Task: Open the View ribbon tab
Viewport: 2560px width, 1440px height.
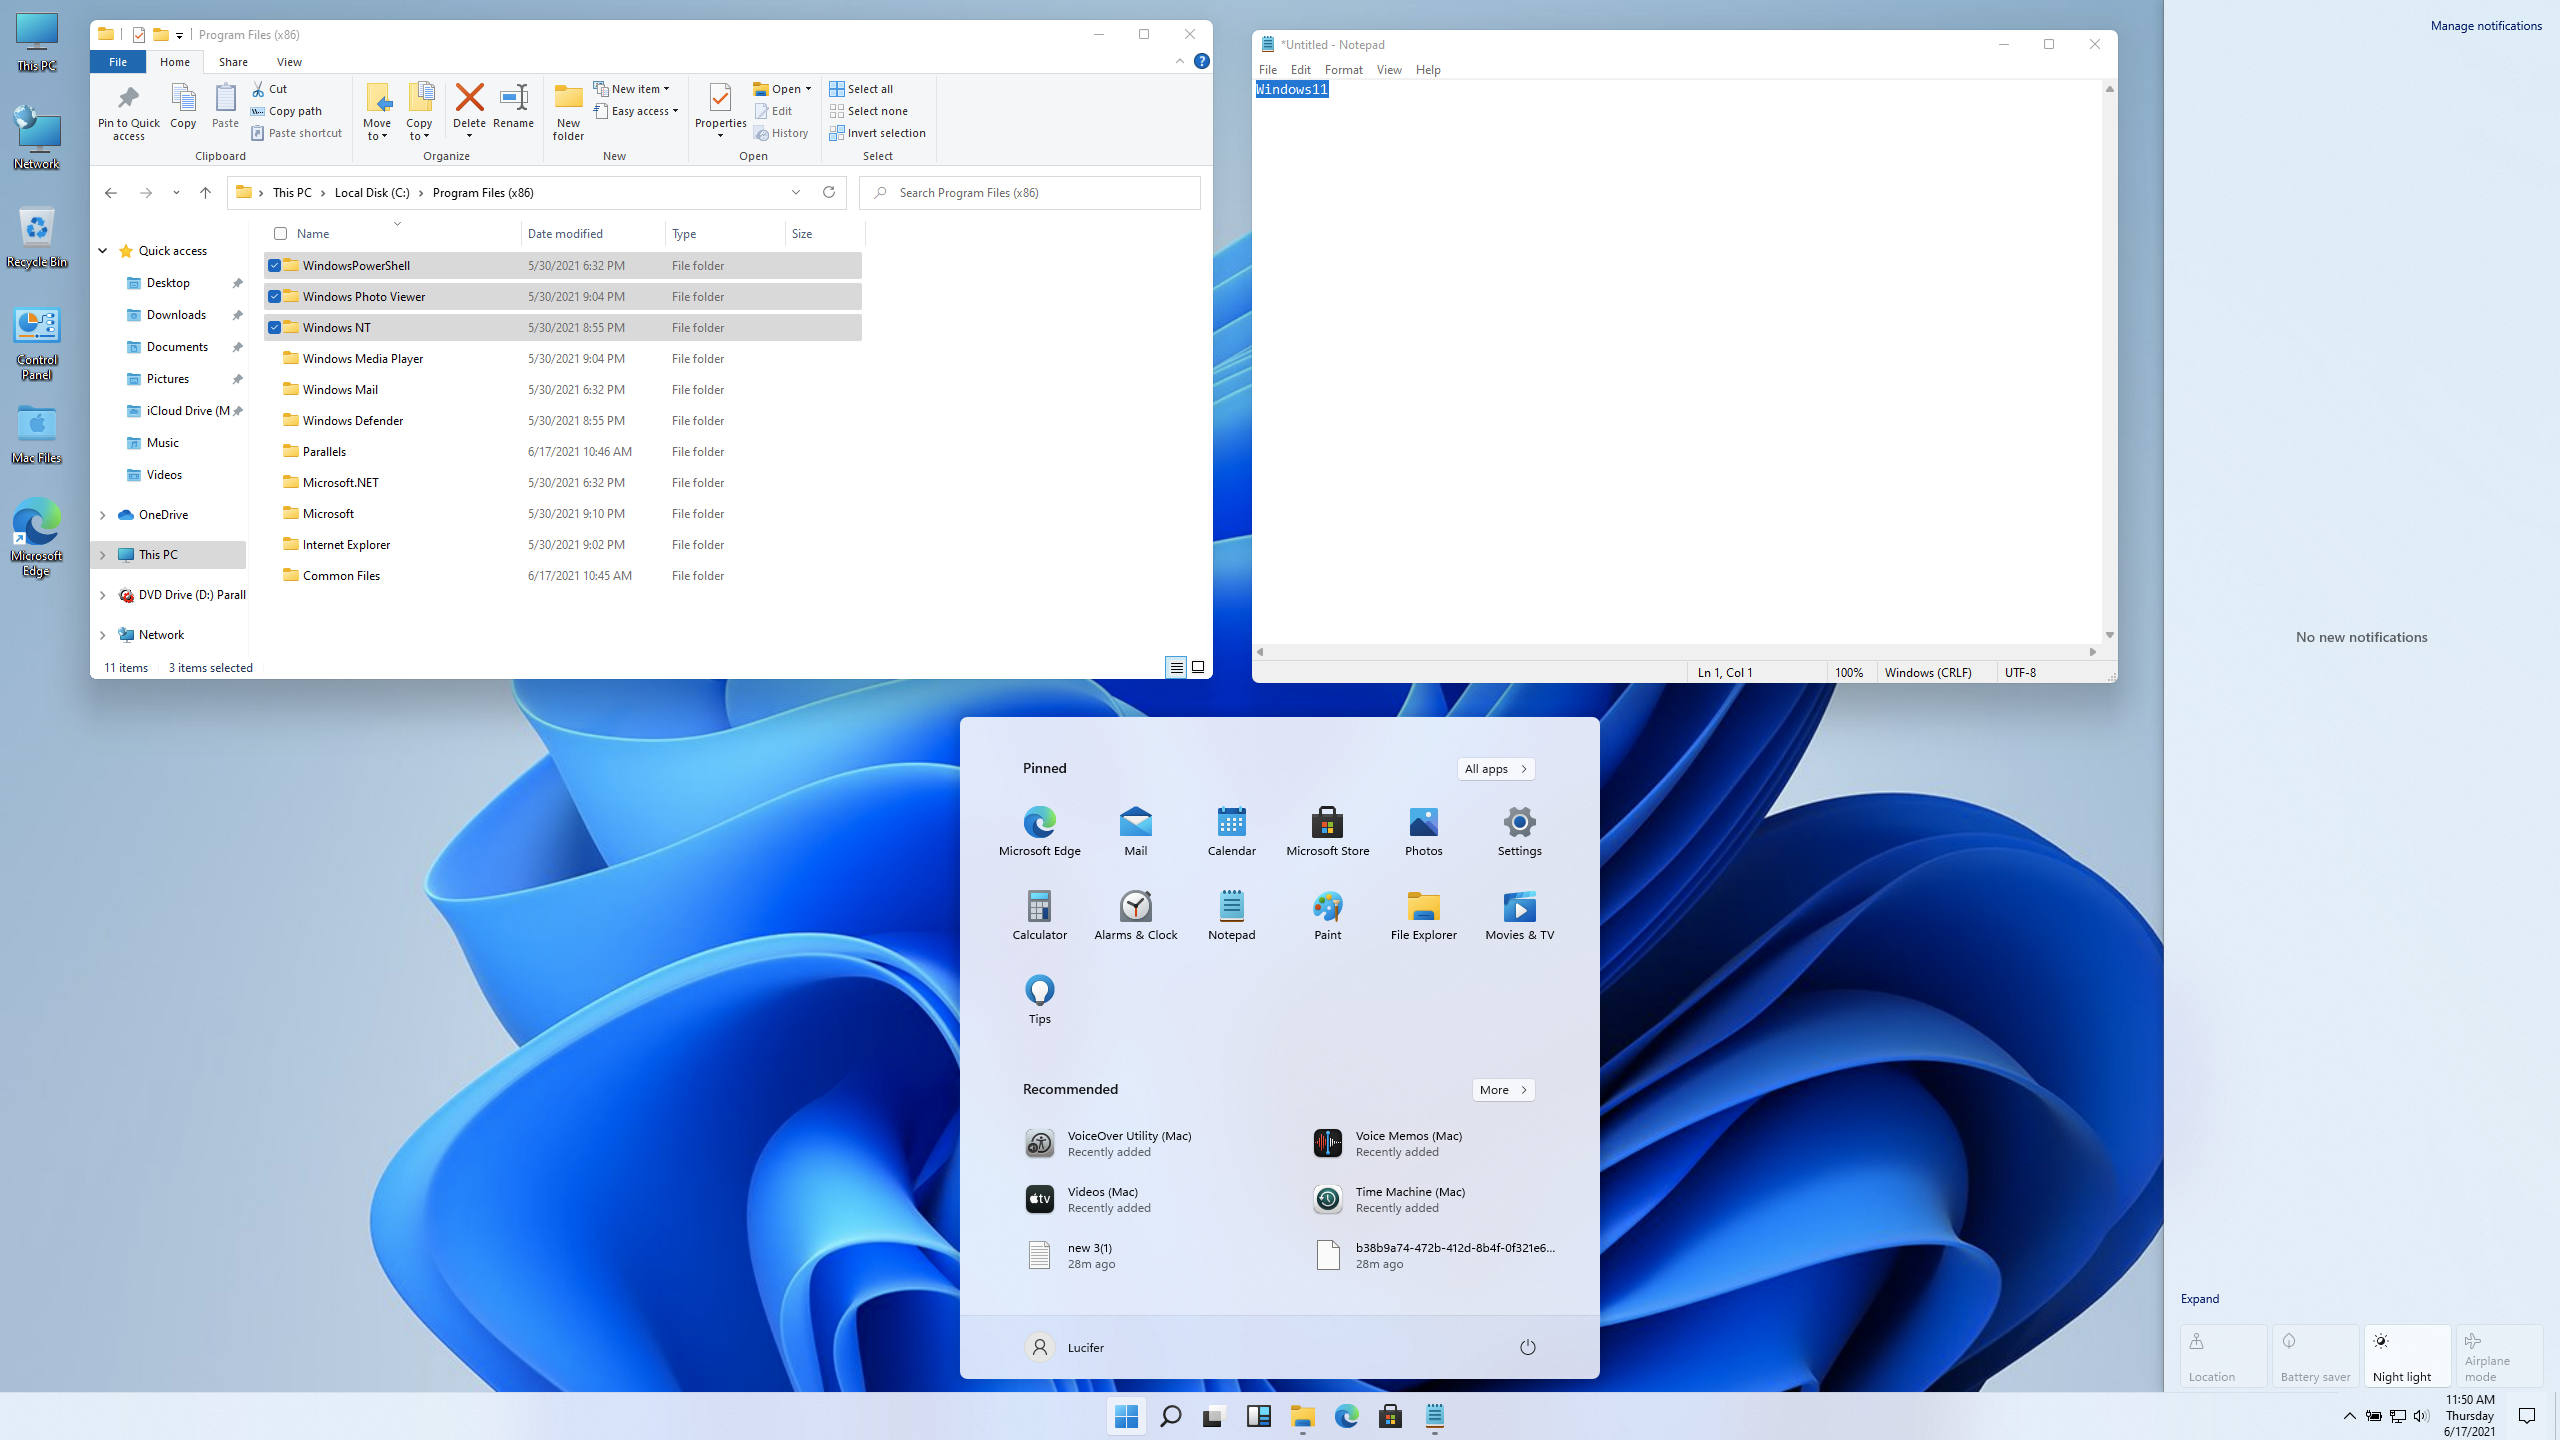Action: click(288, 62)
